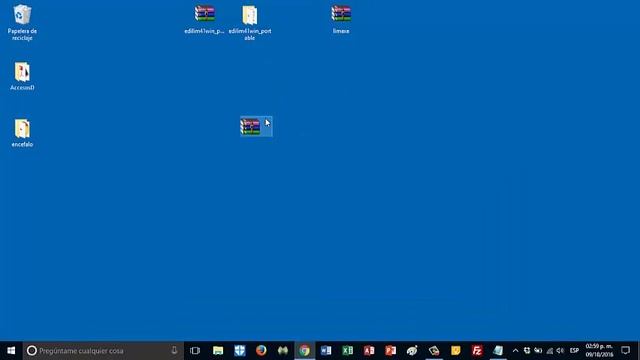
Task: Click the Cortana search box
Action: (103, 351)
